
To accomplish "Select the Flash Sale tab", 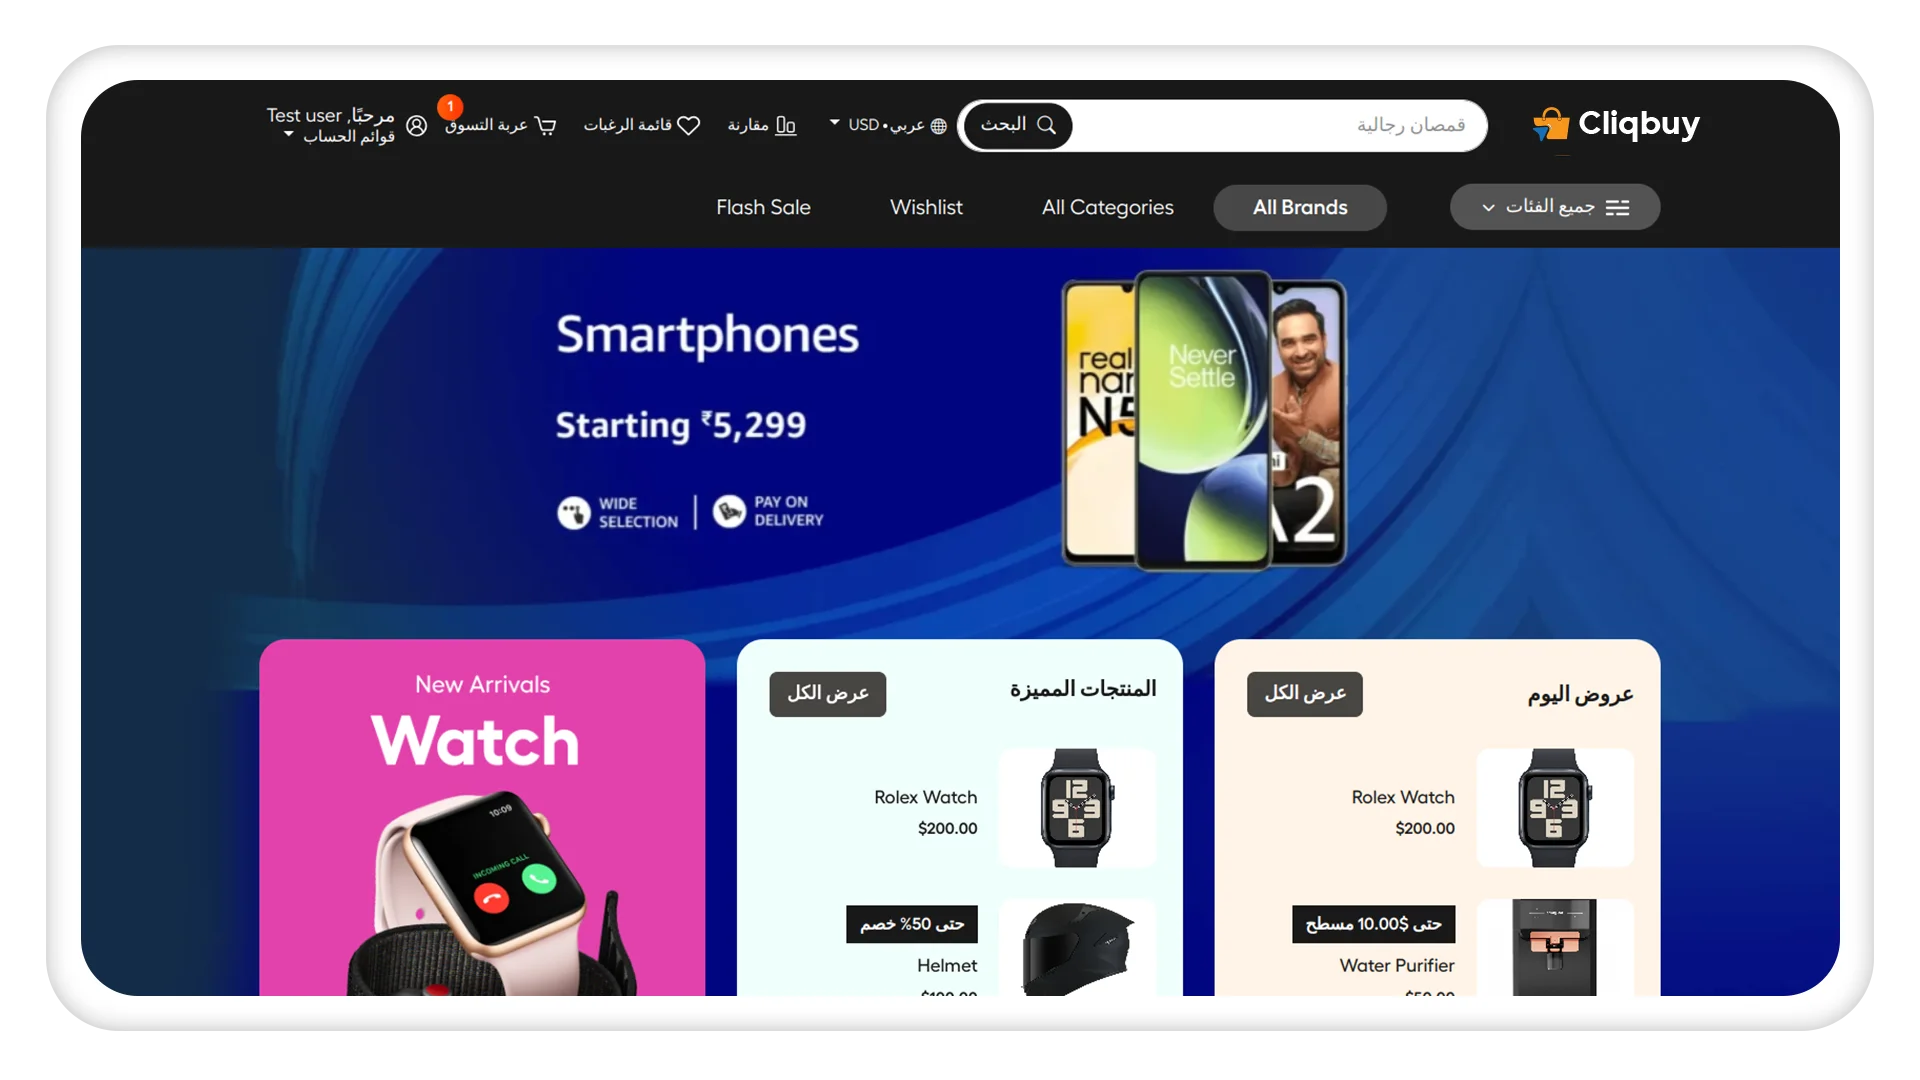I will point(764,207).
